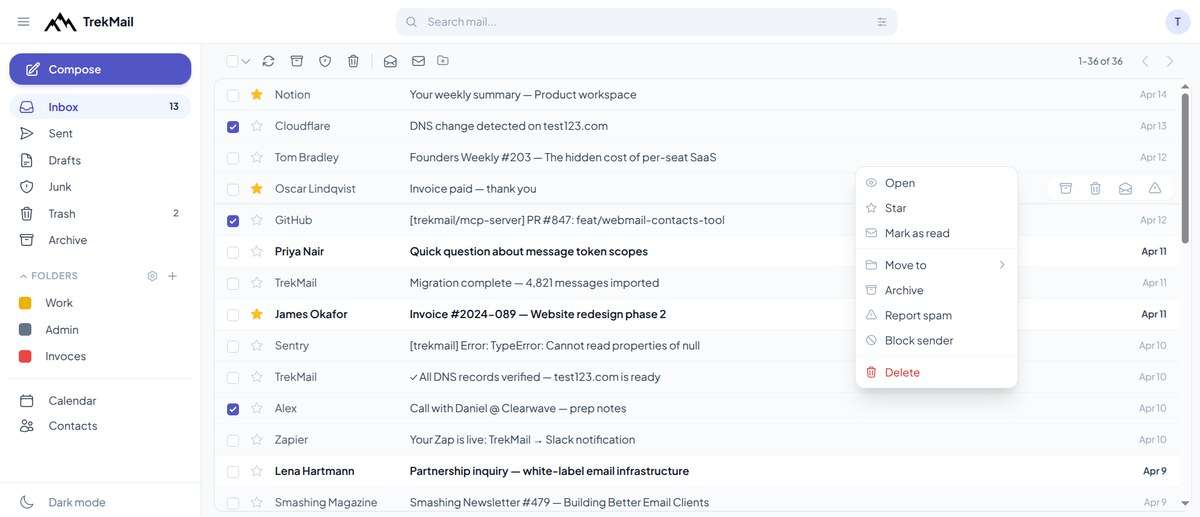1200x517 pixels.
Task: Choose Archive in context menu
Action: (936, 290)
